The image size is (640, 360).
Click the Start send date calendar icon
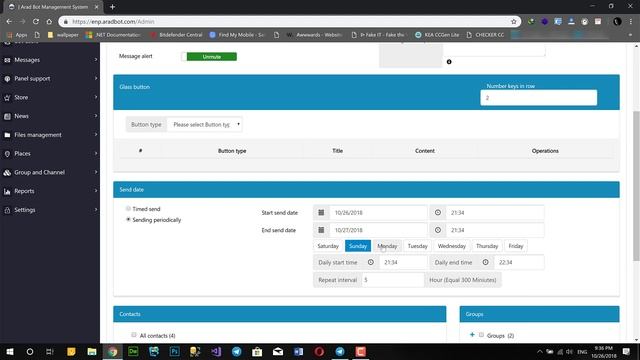point(321,213)
